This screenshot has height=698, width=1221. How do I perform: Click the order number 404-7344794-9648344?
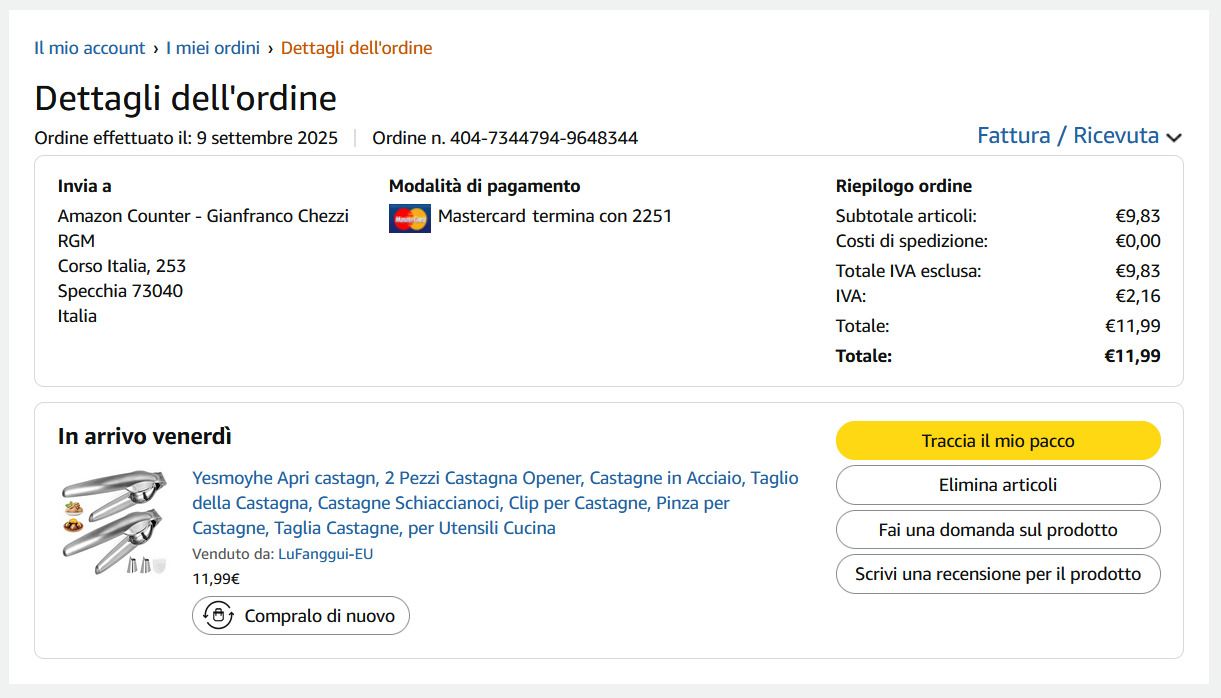click(x=544, y=138)
